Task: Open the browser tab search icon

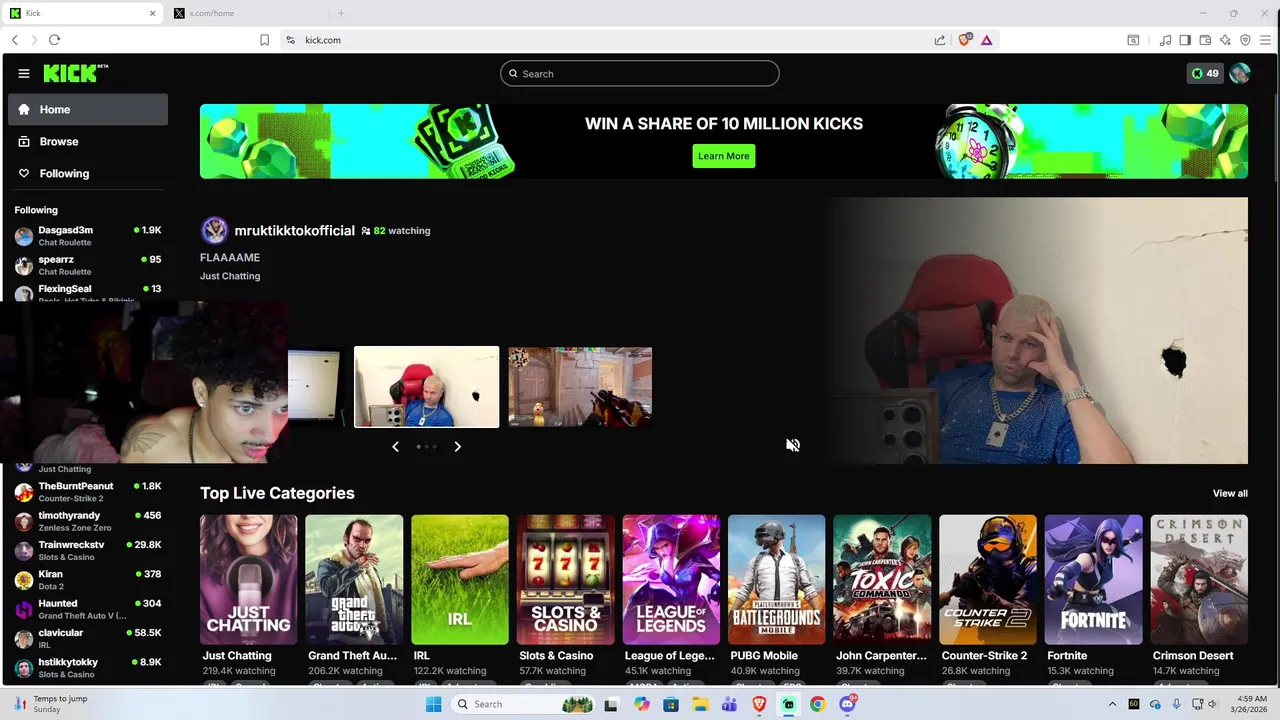Action: [1133, 40]
